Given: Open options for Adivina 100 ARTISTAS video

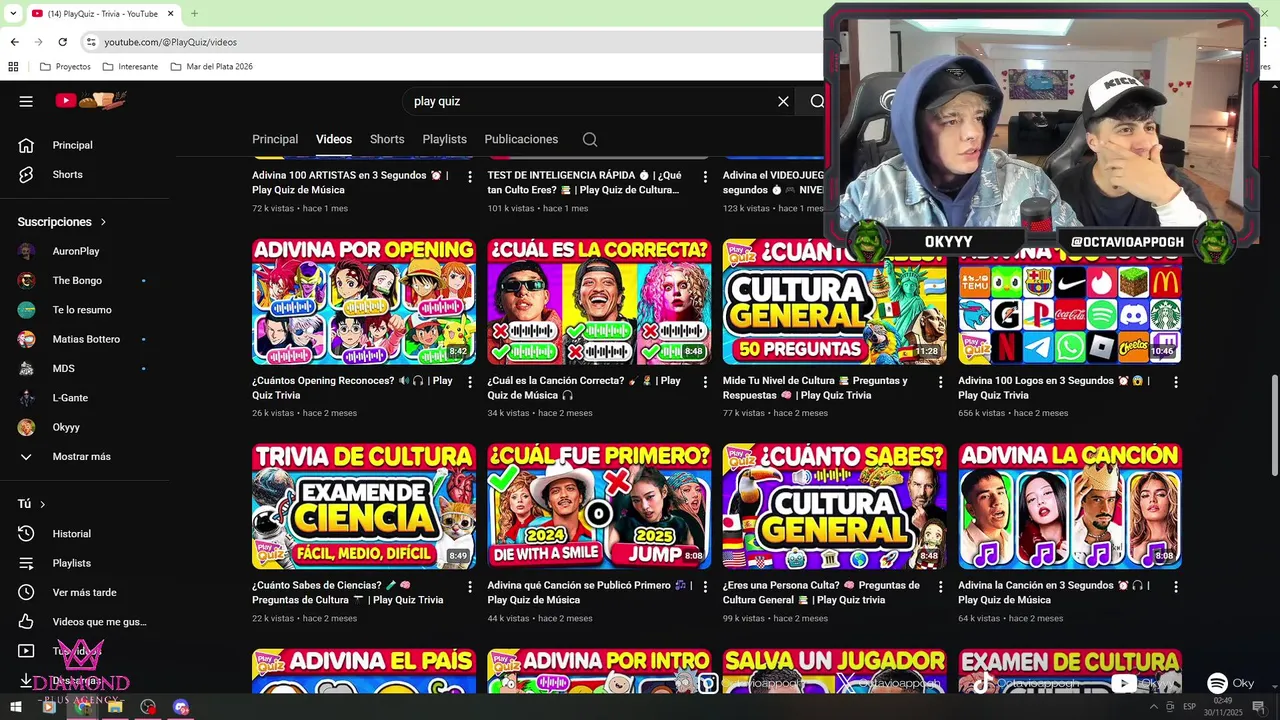Looking at the screenshot, I should [470, 176].
